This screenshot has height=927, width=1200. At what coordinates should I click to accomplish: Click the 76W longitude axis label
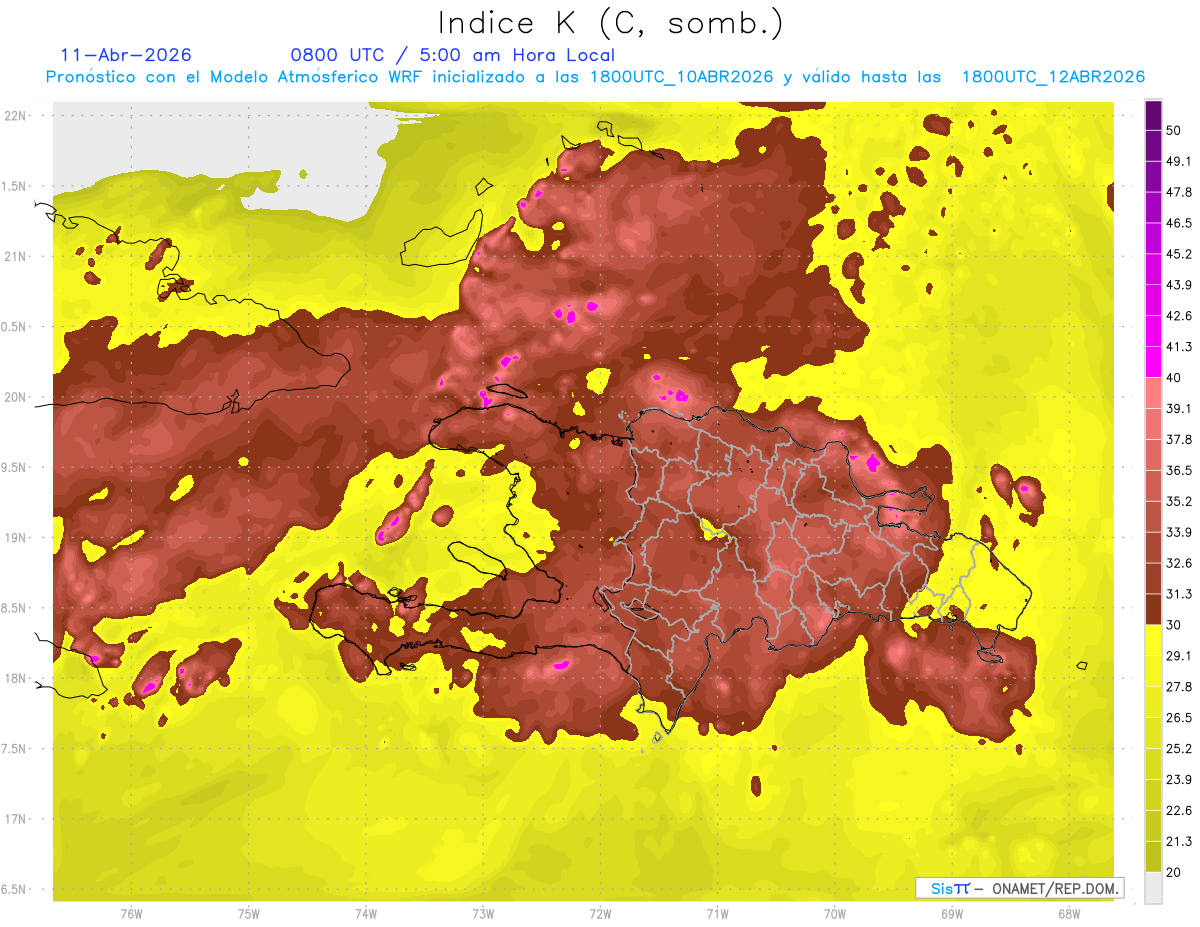coord(131,913)
